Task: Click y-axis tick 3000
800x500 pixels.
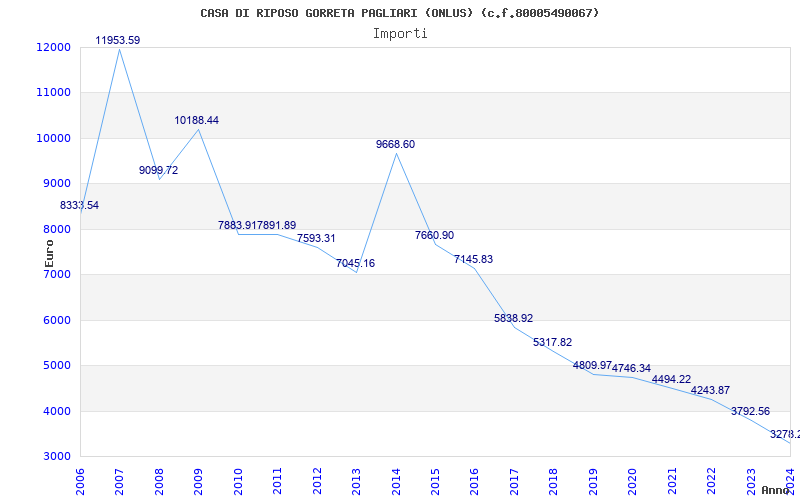Action: [56, 457]
